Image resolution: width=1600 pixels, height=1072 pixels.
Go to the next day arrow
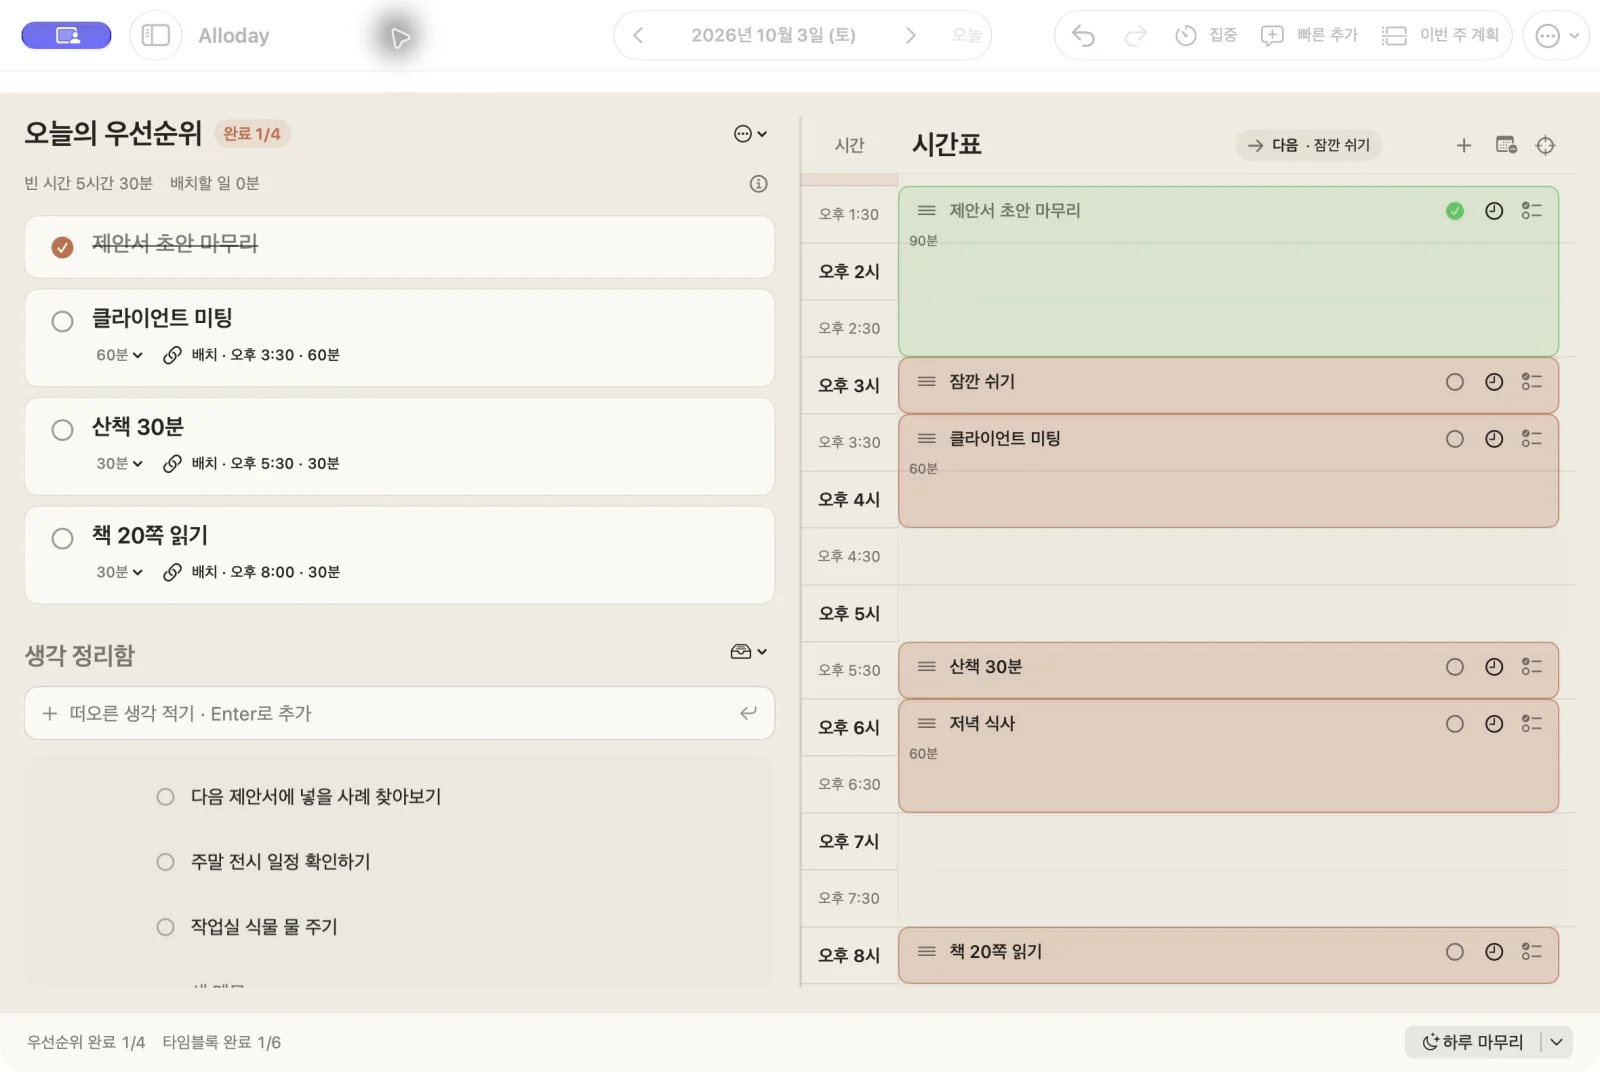click(910, 36)
